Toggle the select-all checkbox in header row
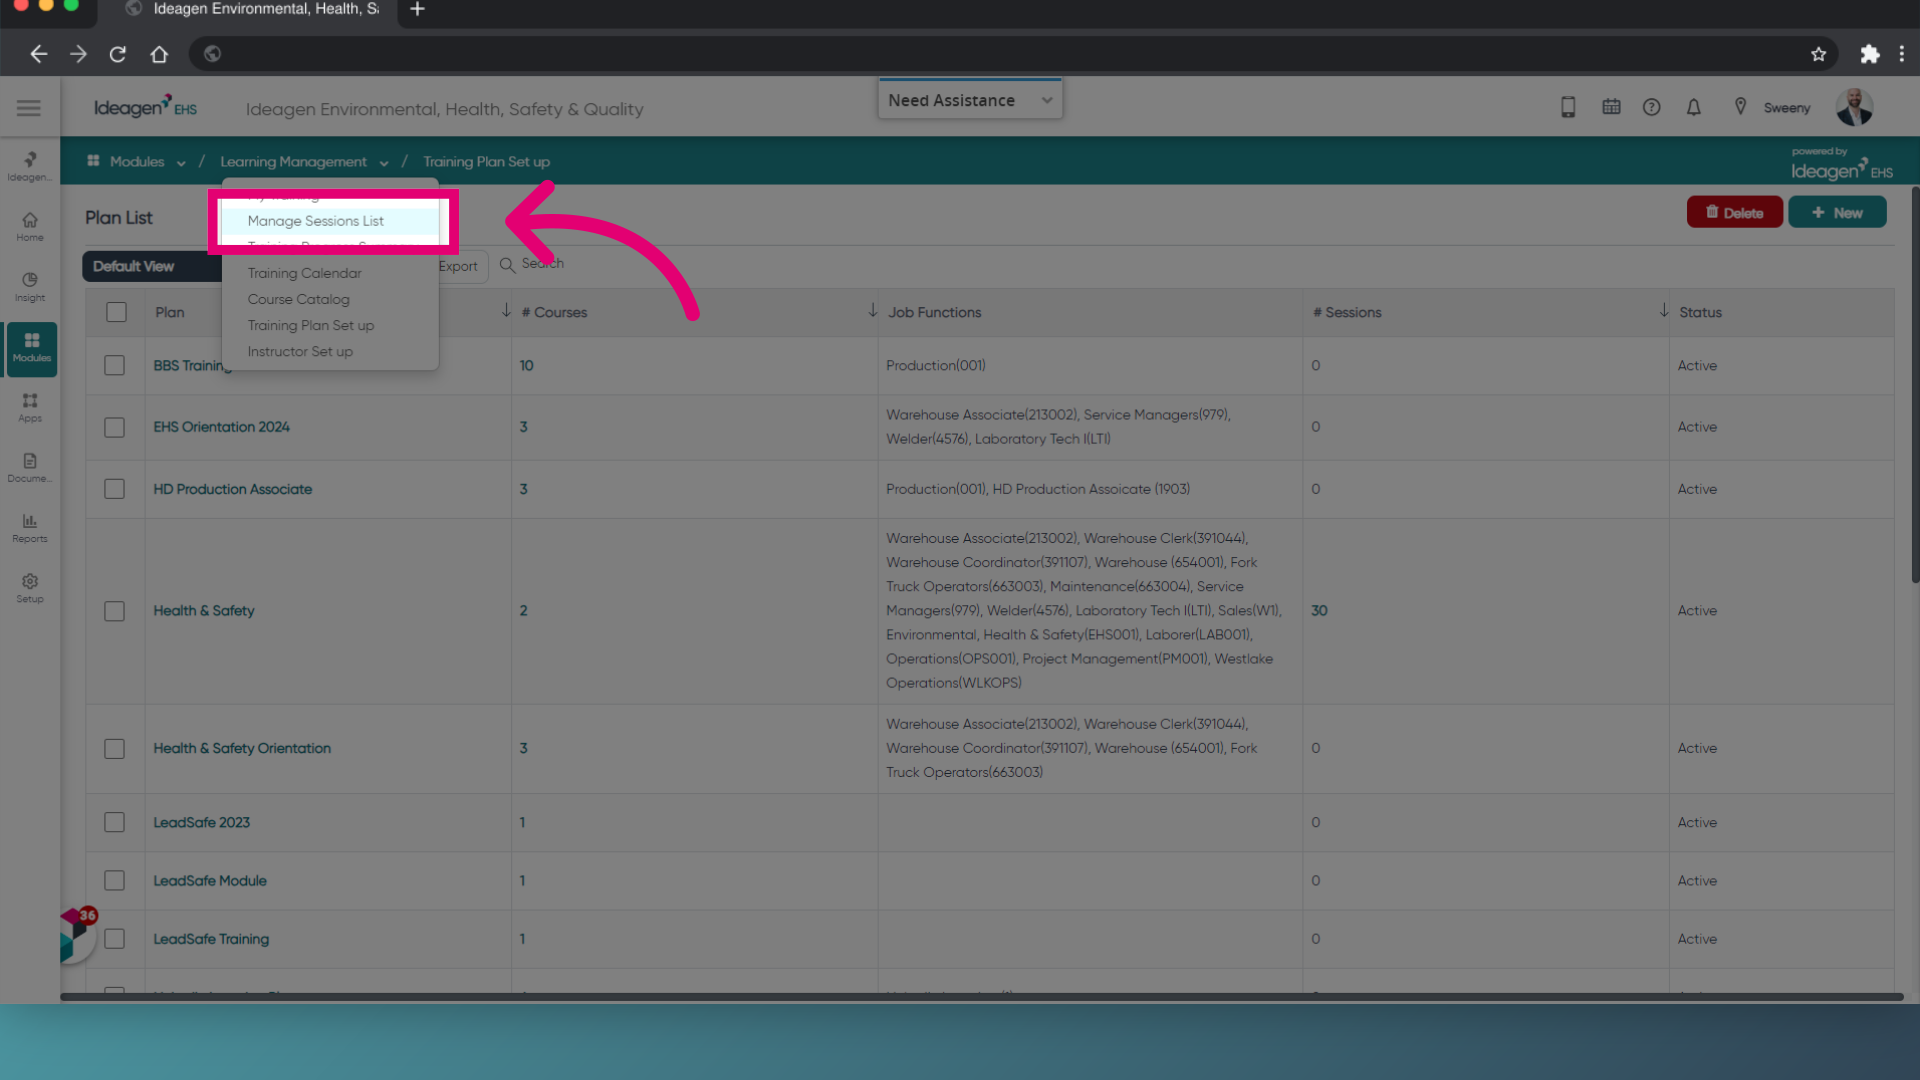1920x1080 pixels. [116, 312]
